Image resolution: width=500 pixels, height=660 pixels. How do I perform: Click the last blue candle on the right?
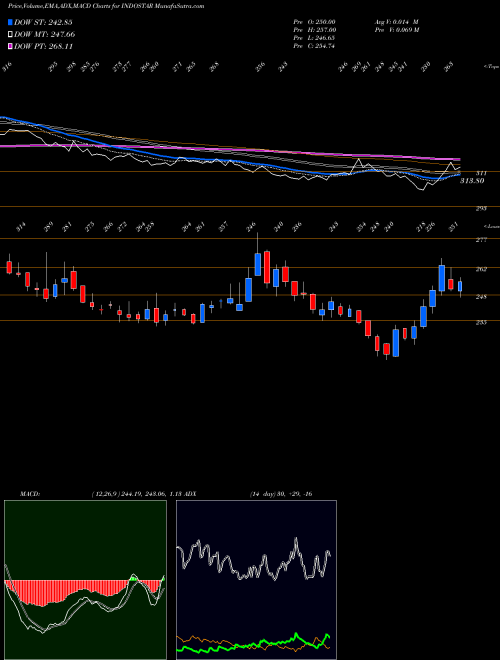[x=460, y=287]
